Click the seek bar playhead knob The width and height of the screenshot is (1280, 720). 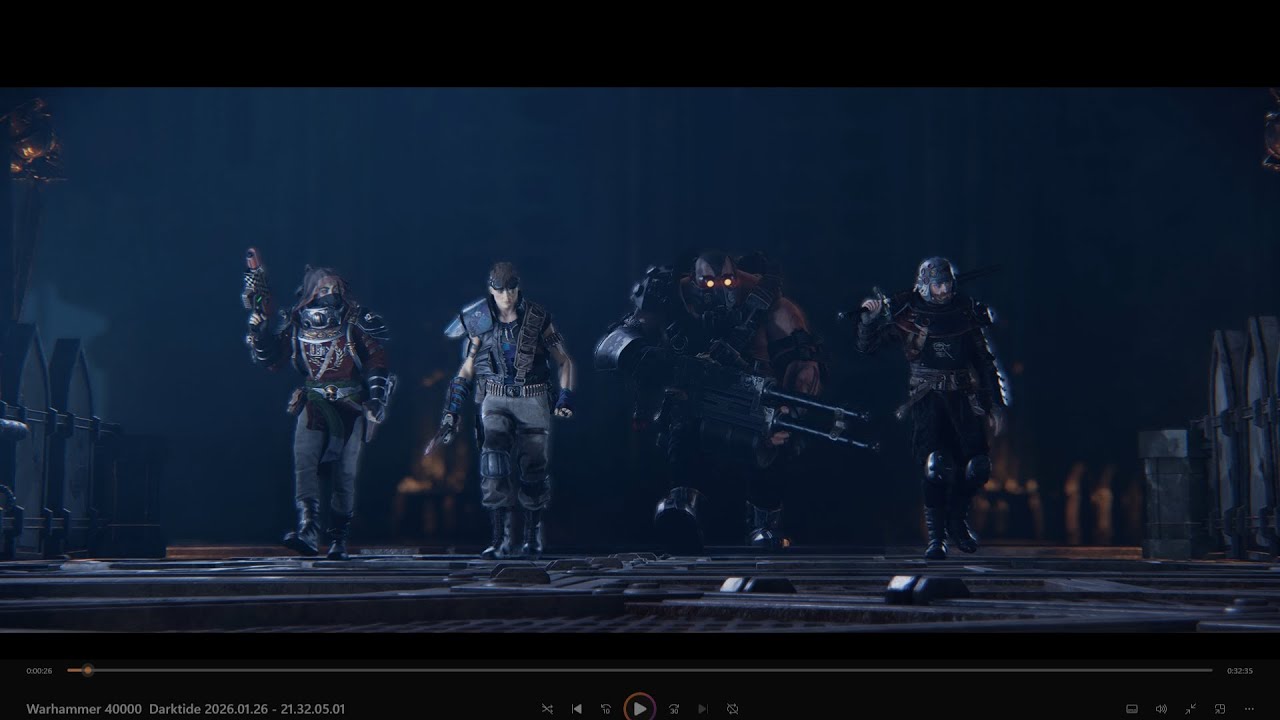click(x=88, y=670)
